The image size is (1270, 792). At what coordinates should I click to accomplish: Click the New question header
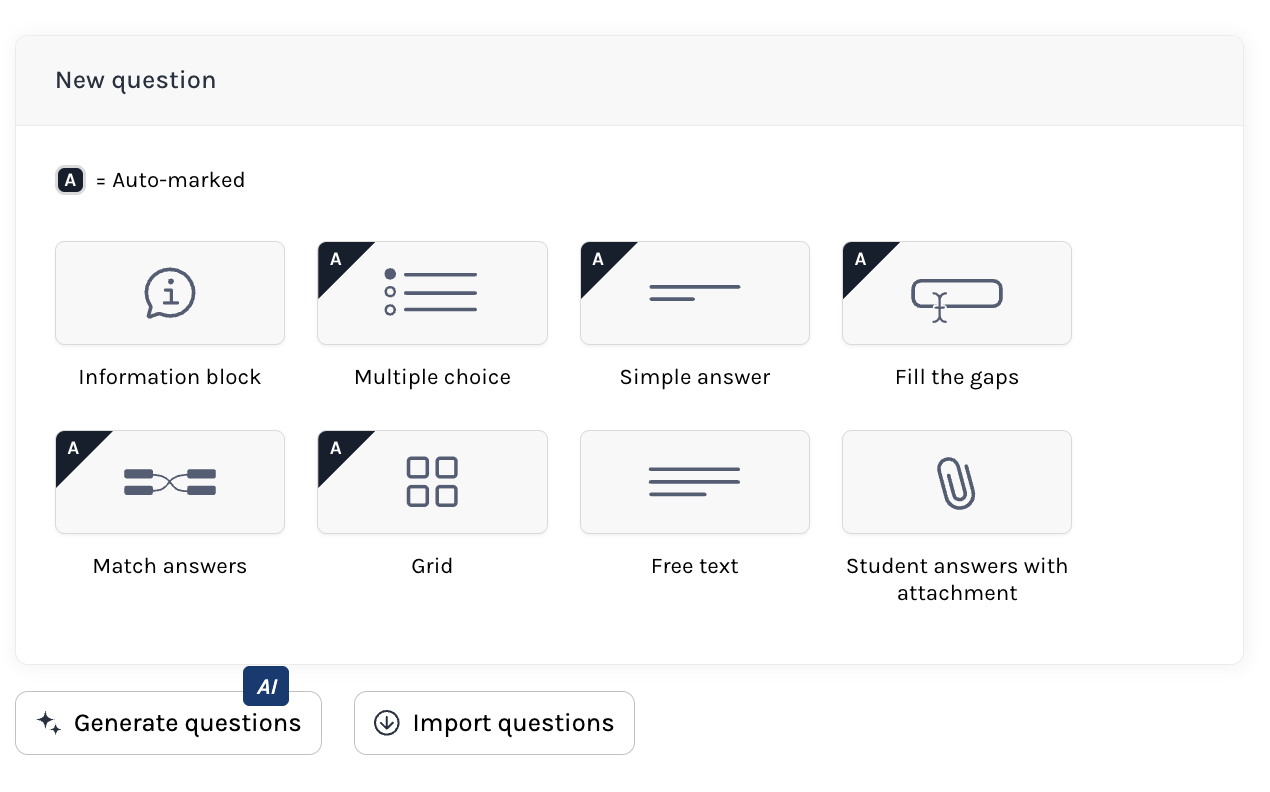click(135, 80)
